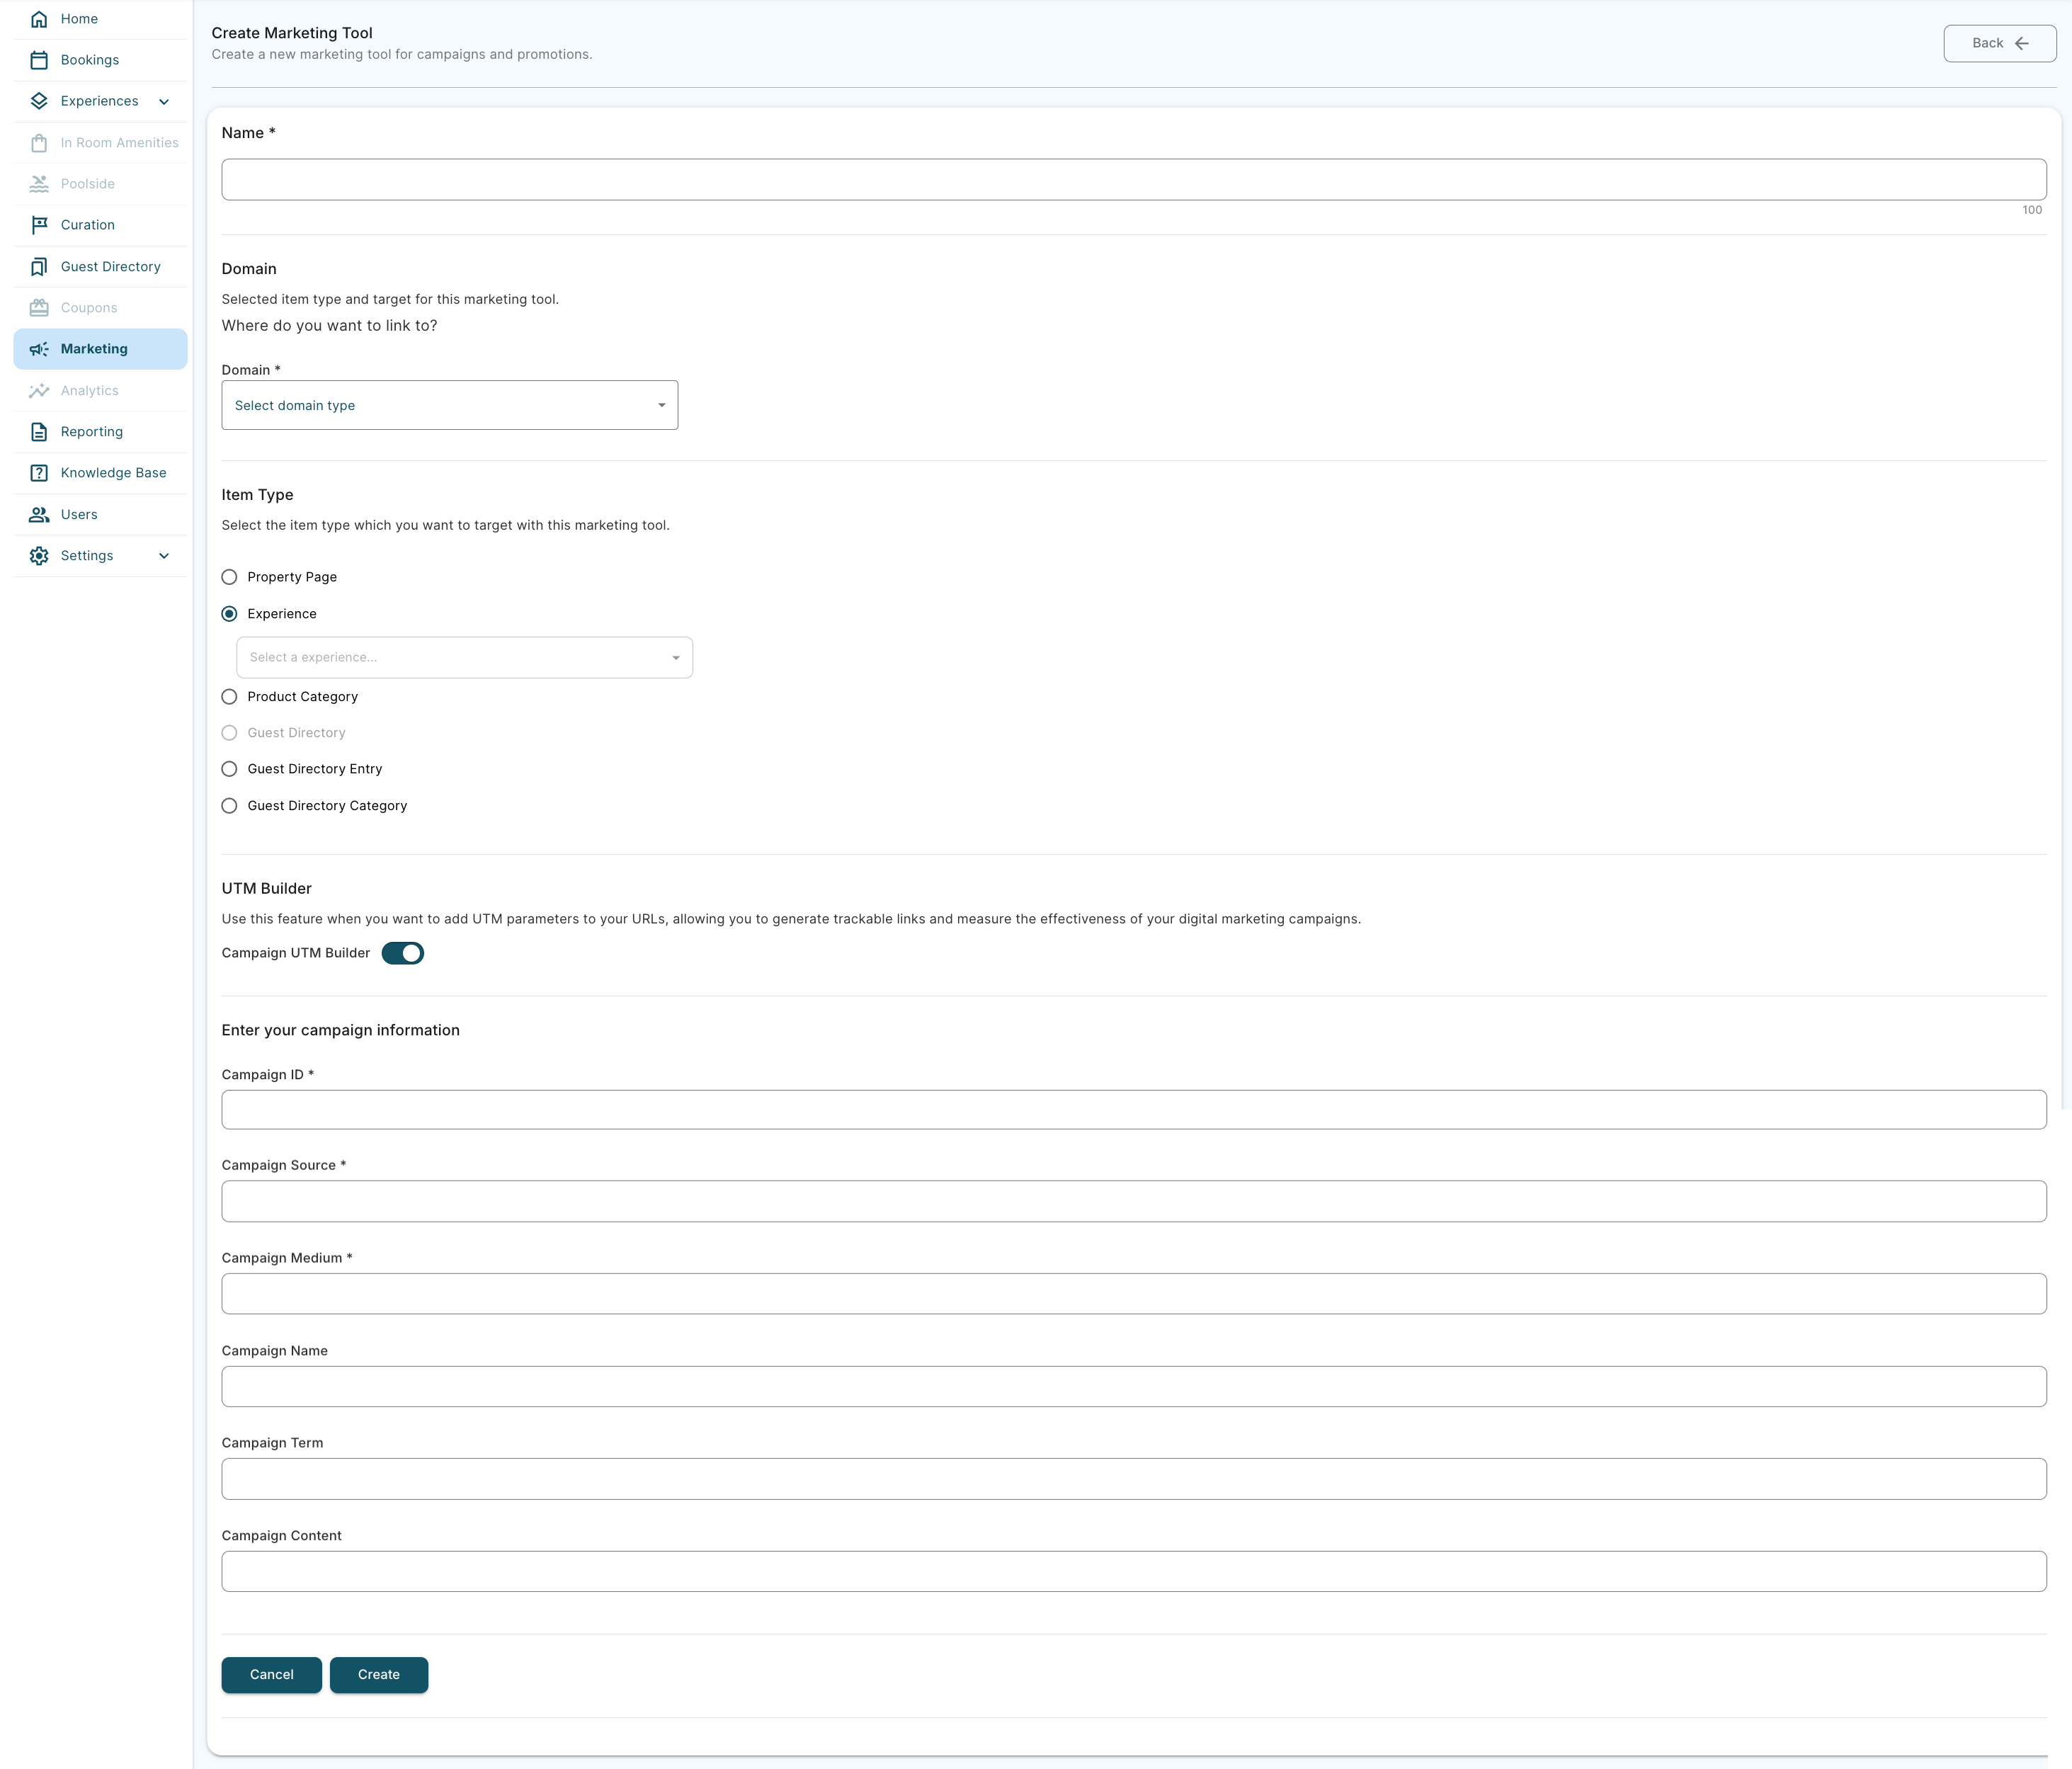Viewport: 2072px width, 1769px height.
Task: Click the Knowledge Base question-mark icon
Action: pyautogui.click(x=39, y=473)
